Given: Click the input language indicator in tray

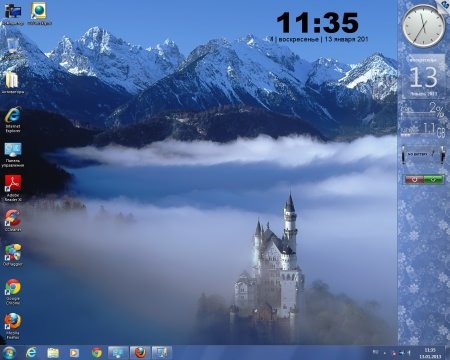Looking at the screenshot, I should tap(376, 352).
